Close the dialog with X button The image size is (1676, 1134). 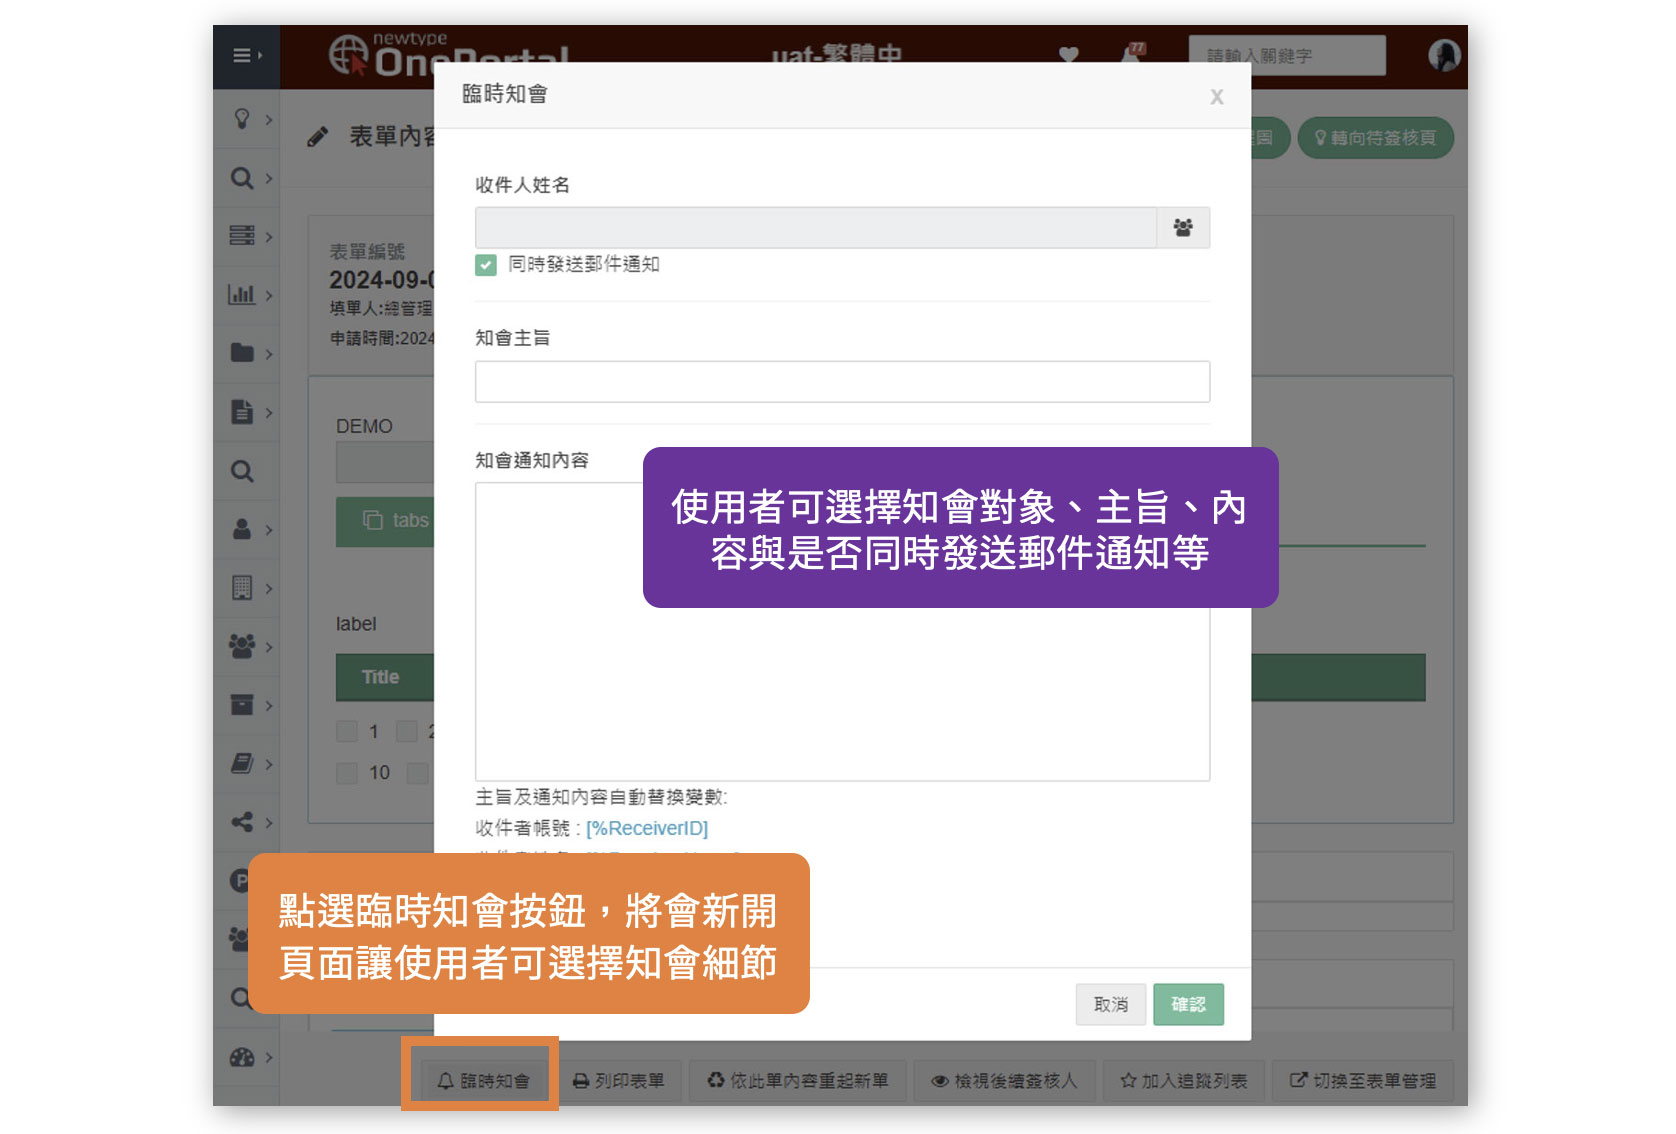(x=1216, y=97)
